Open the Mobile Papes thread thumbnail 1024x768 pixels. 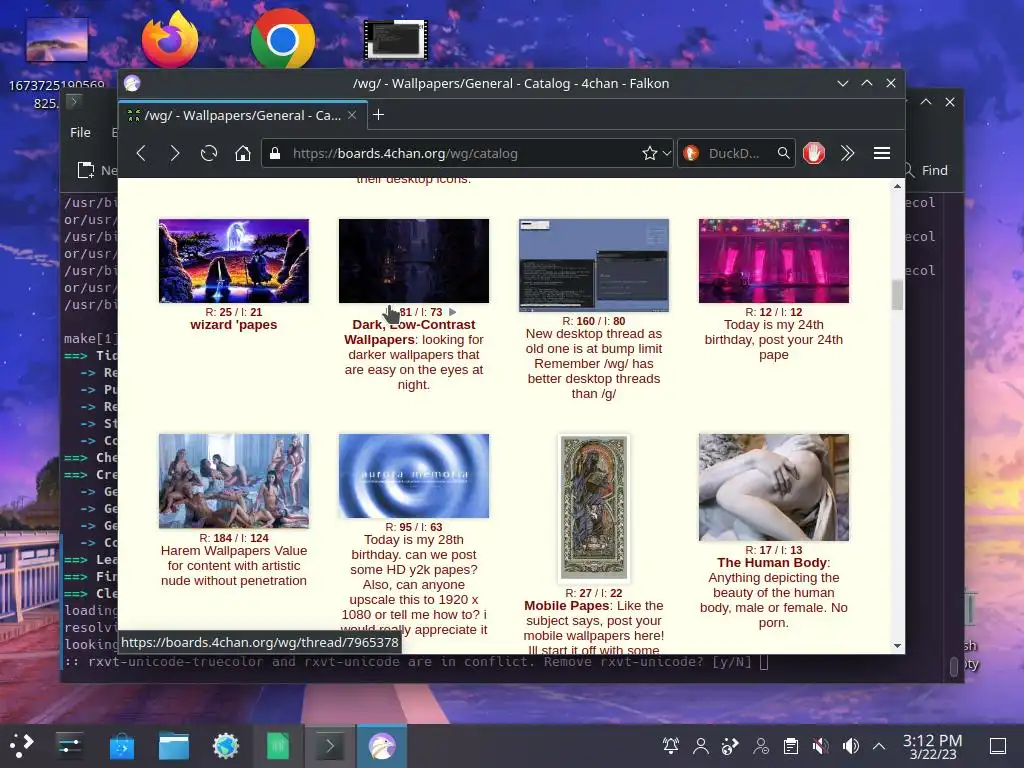click(594, 507)
